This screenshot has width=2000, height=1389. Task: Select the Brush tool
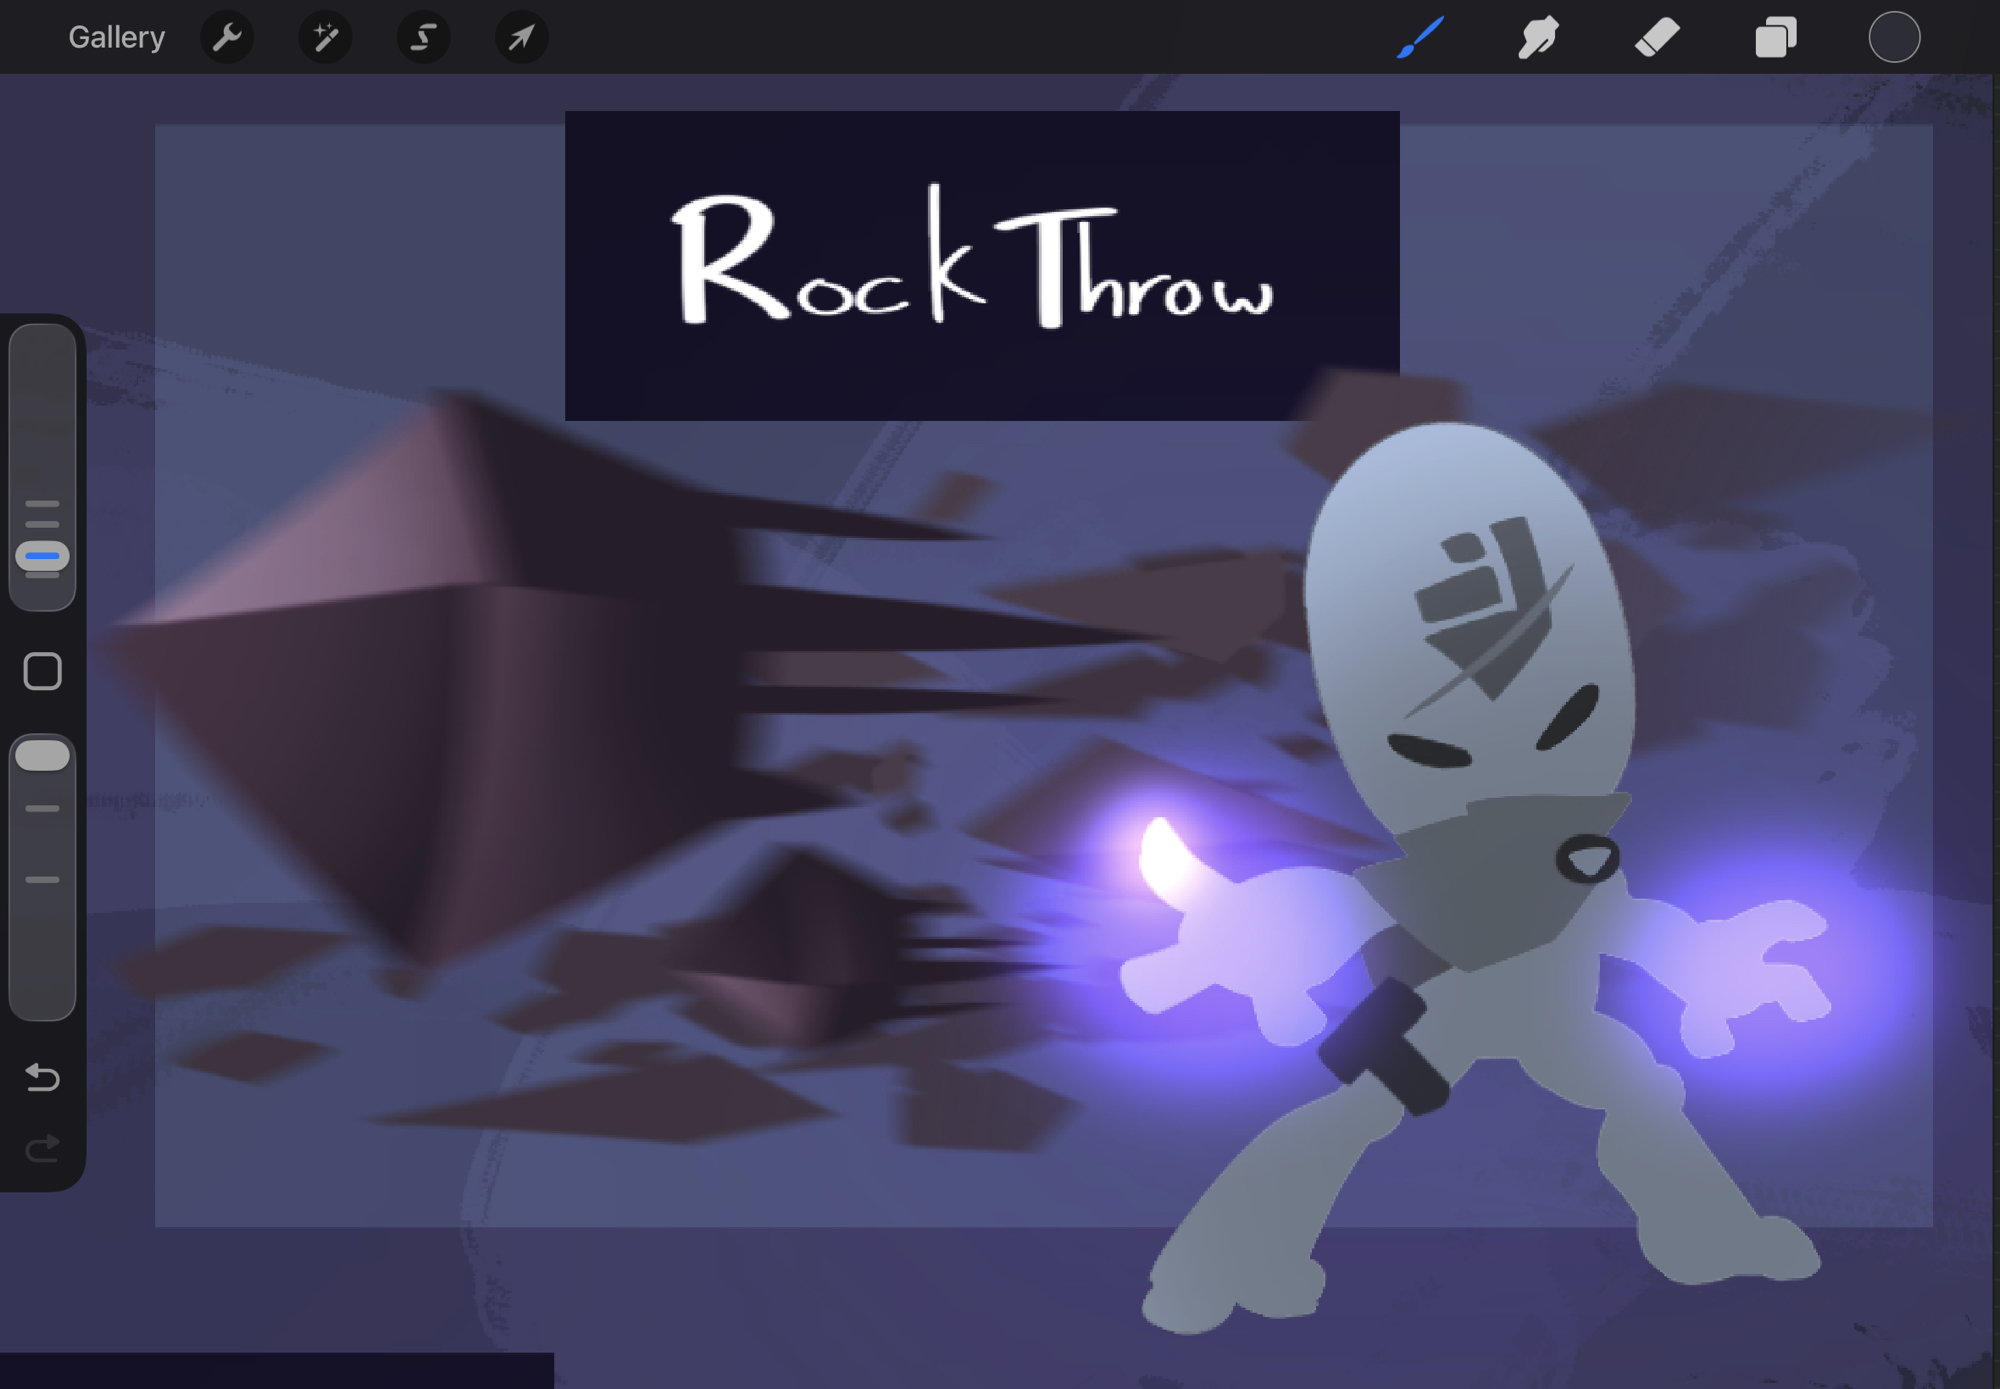(1420, 38)
